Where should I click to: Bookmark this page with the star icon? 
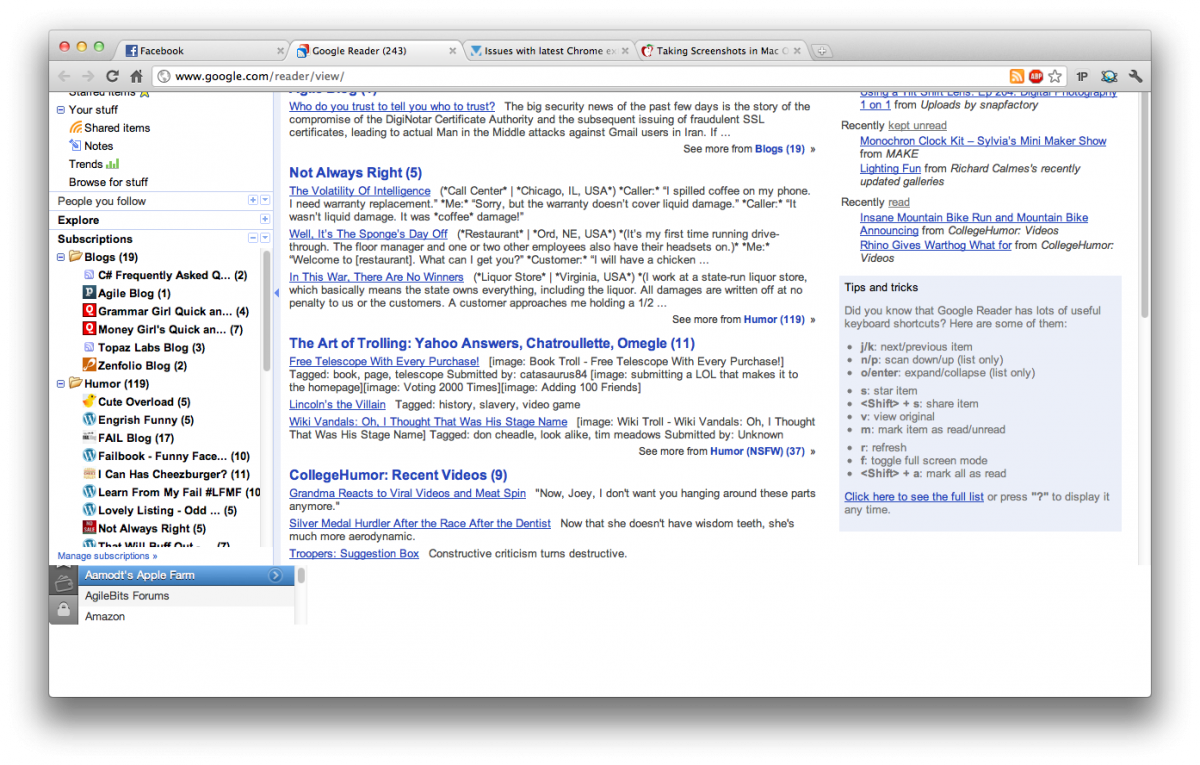pos(1055,76)
